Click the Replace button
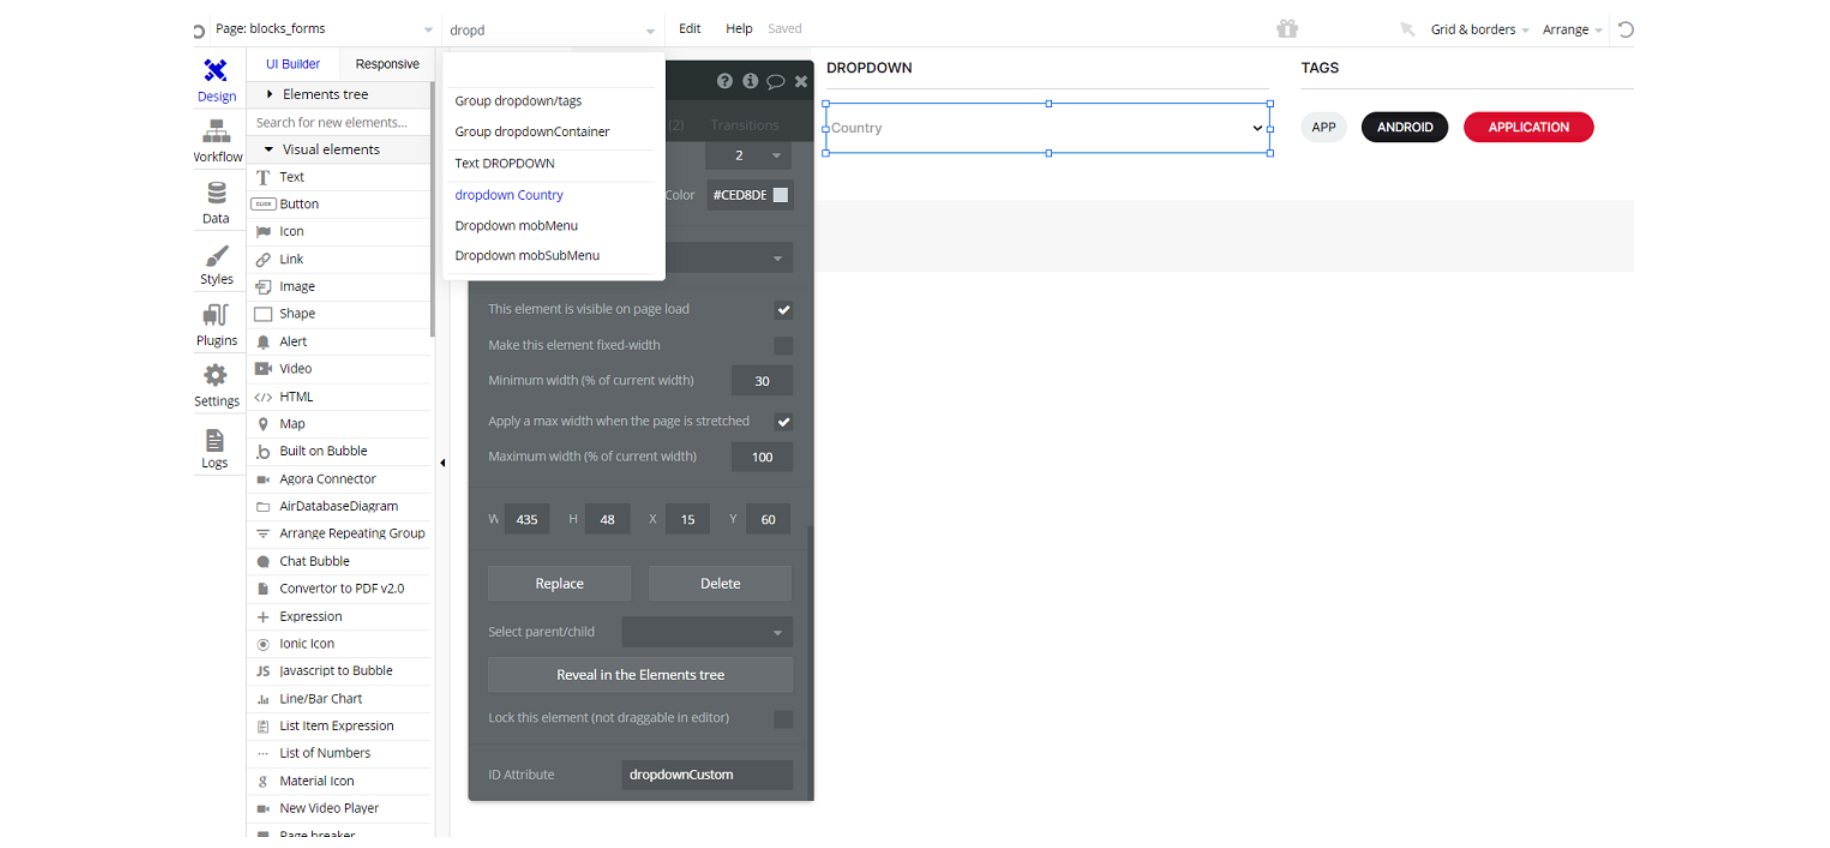 pos(559,584)
